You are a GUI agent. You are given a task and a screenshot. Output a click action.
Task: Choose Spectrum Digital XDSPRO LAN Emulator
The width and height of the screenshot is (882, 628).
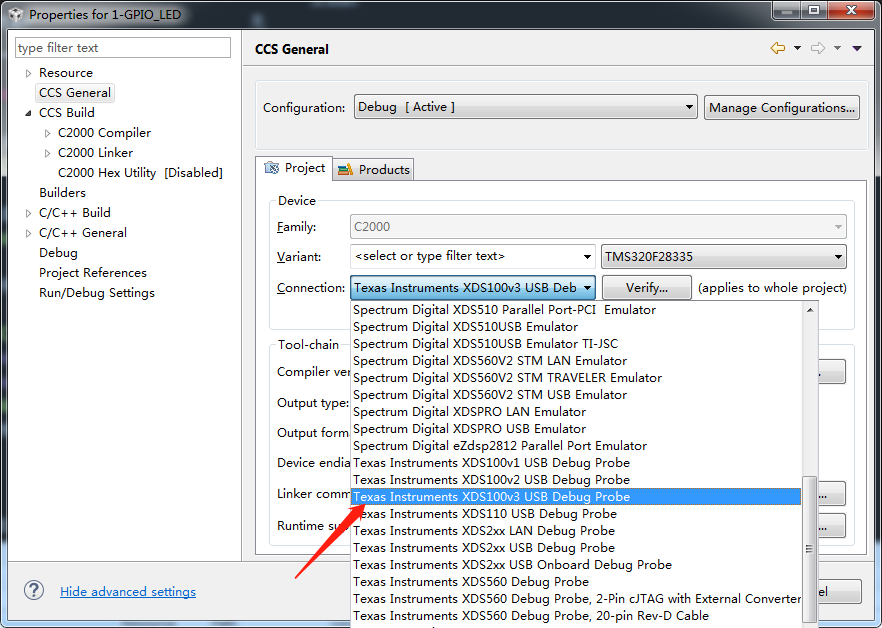pyautogui.click(x=576, y=412)
